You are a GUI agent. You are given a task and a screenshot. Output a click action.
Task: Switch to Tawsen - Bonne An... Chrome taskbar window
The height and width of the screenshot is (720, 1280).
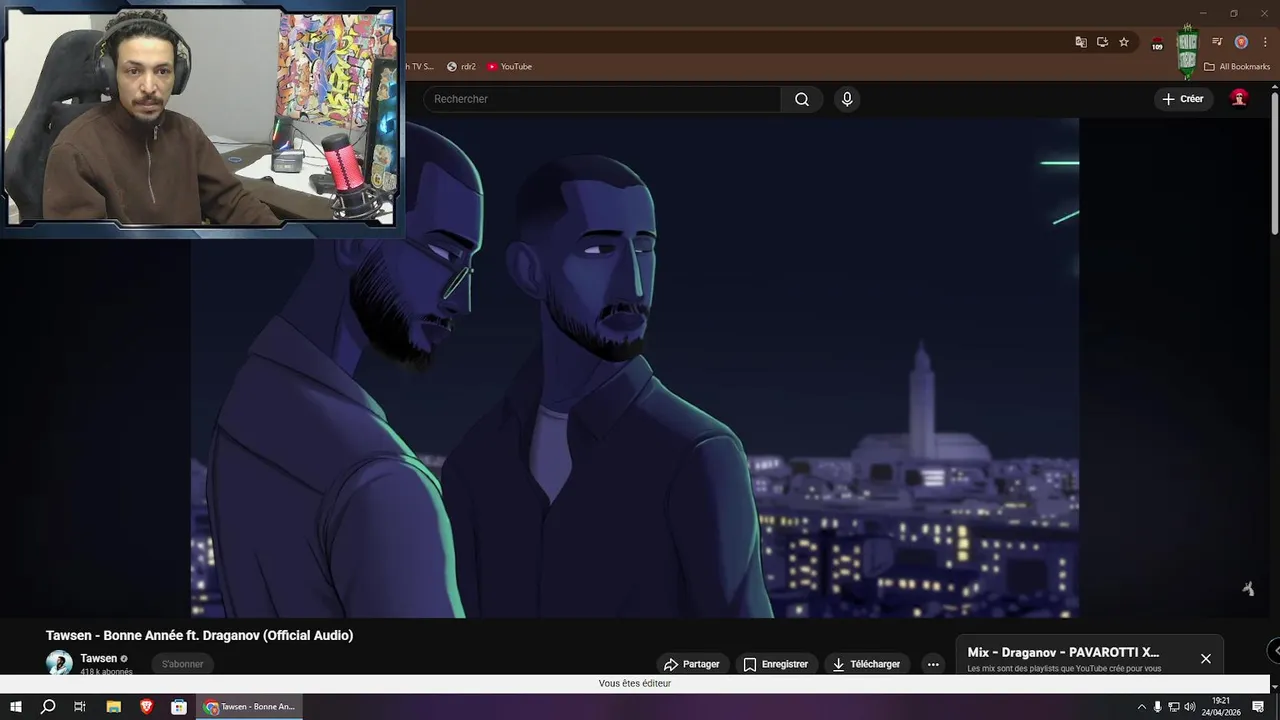tap(250, 707)
